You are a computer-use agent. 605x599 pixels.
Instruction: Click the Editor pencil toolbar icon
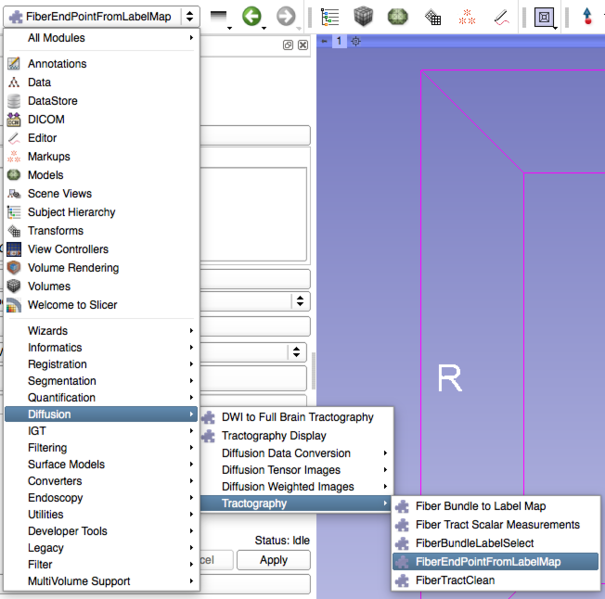(x=501, y=17)
